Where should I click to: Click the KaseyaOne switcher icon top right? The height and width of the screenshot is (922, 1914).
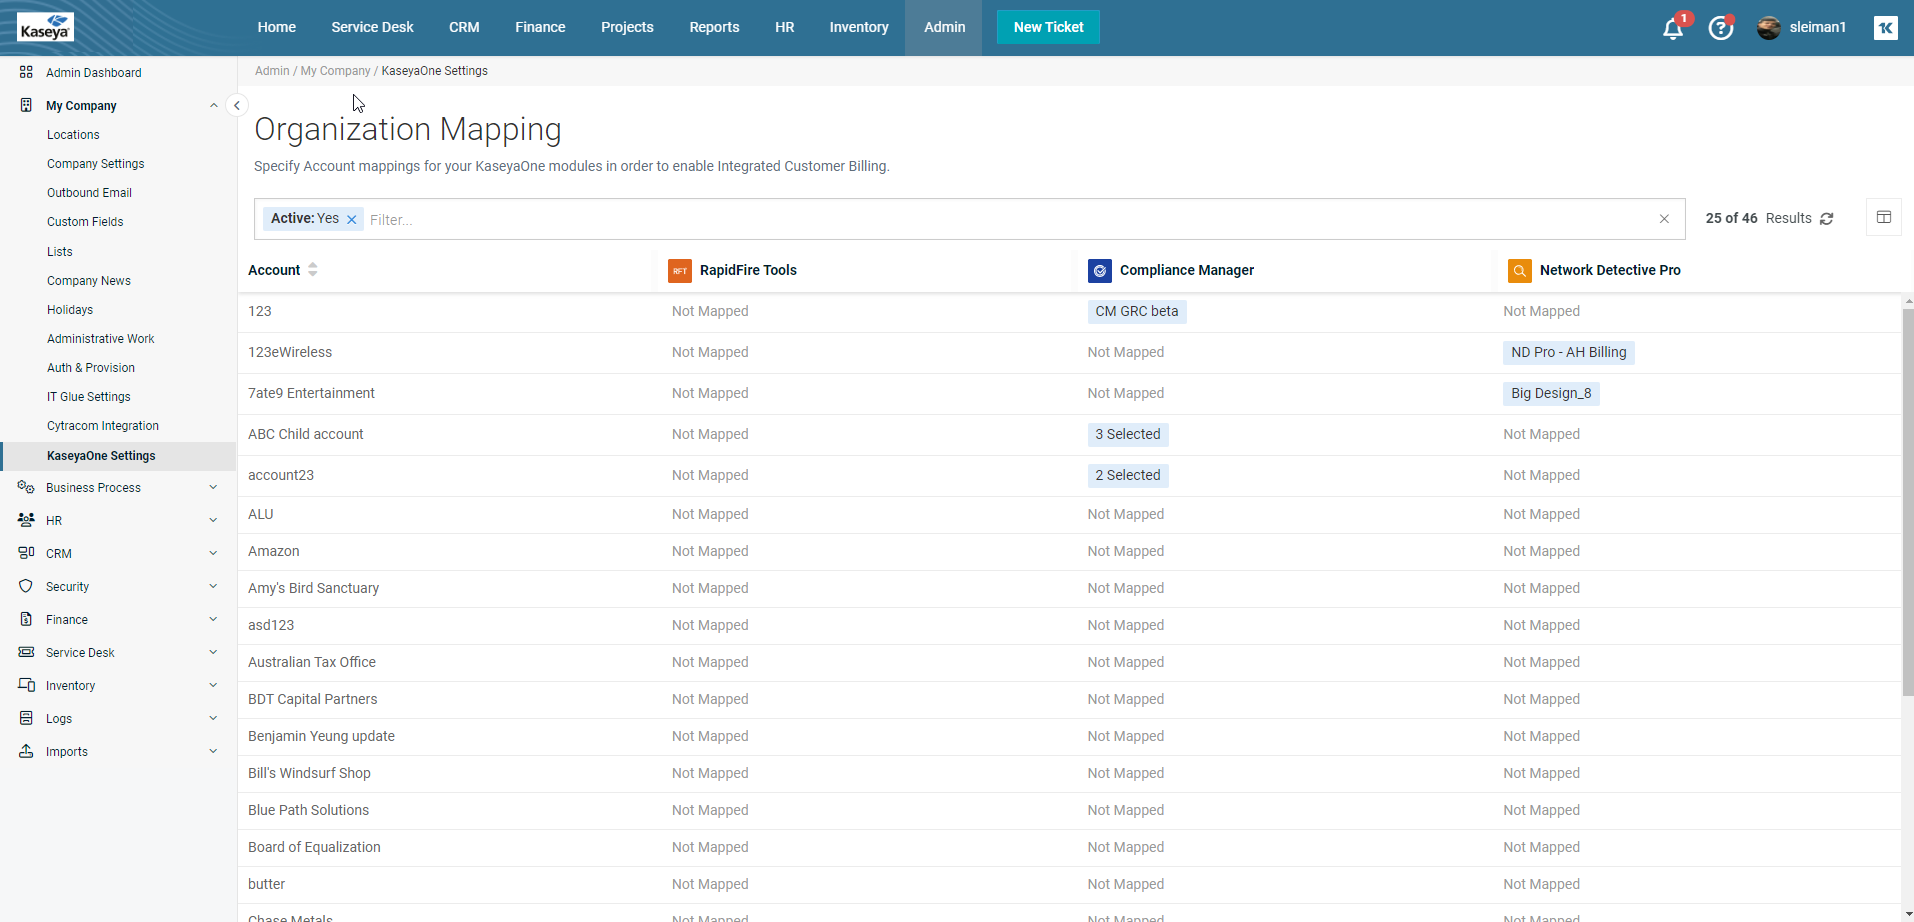(x=1885, y=27)
